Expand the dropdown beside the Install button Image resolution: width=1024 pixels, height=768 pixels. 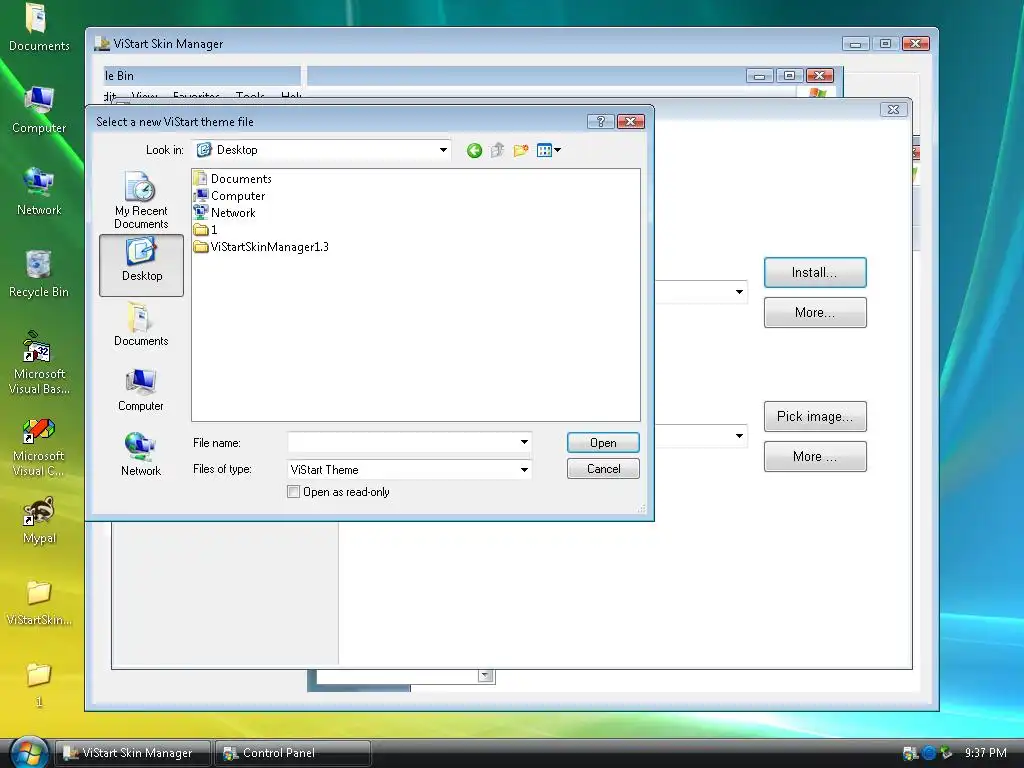click(x=739, y=292)
